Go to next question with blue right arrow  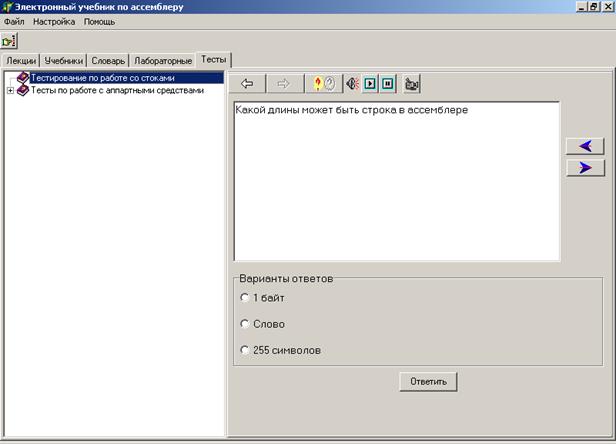(585, 168)
